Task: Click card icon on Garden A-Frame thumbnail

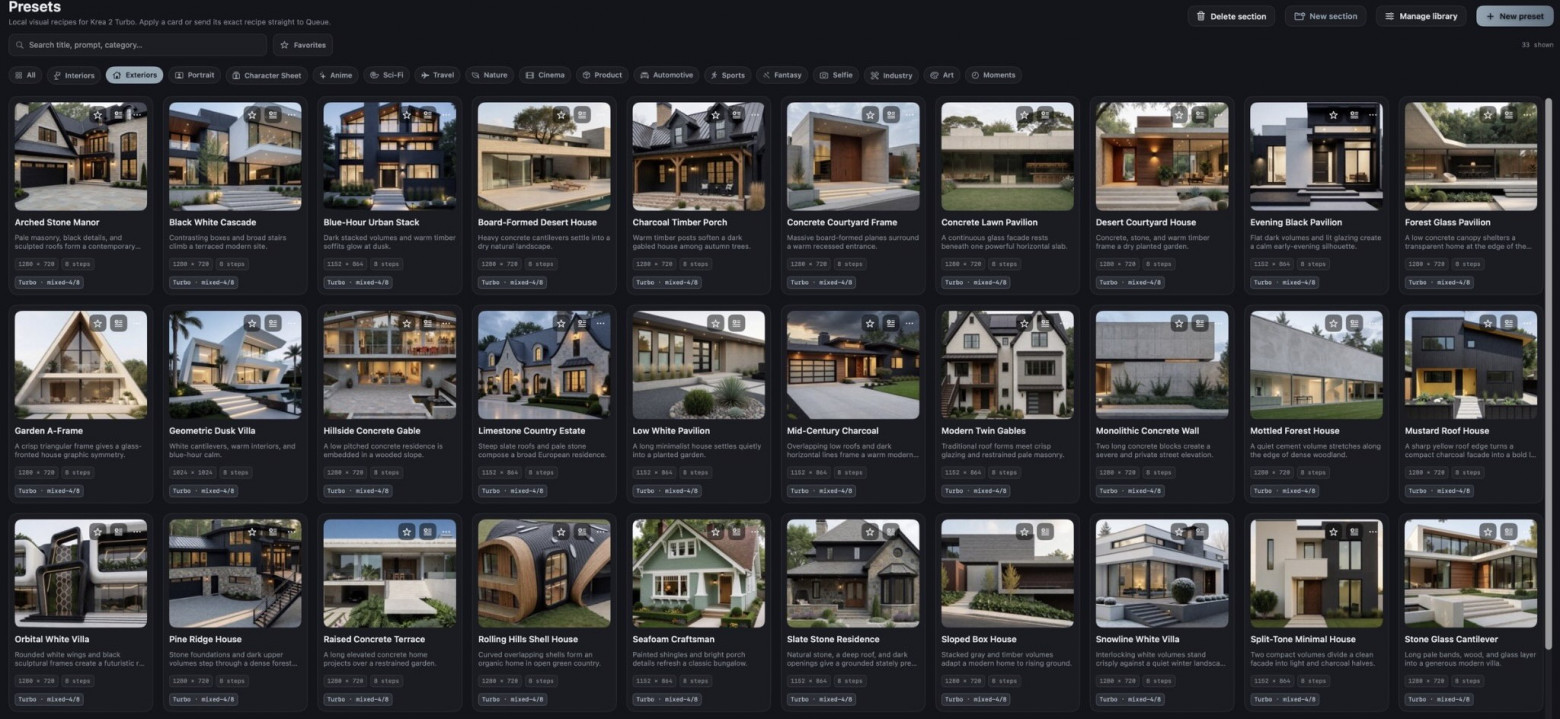Action: (118, 323)
